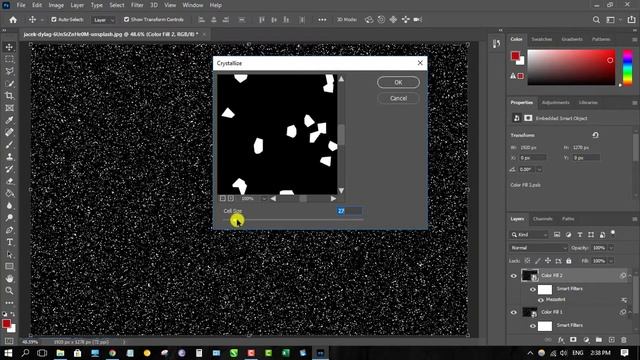Click OK in the Crystallize dialog
The image size is (640, 360).
[398, 82]
